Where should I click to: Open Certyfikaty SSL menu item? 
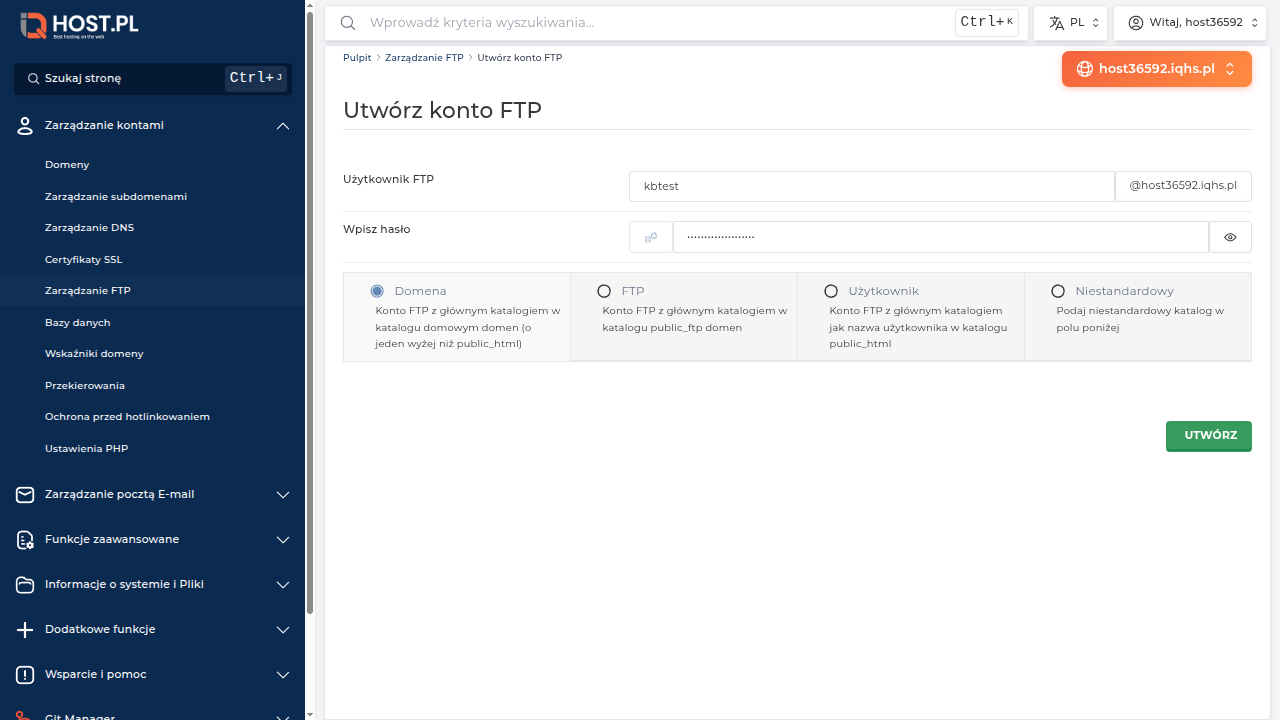[84, 259]
